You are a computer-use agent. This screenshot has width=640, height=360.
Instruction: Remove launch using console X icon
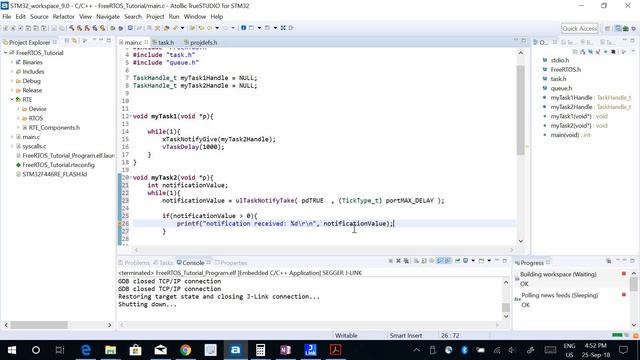pos(398,261)
